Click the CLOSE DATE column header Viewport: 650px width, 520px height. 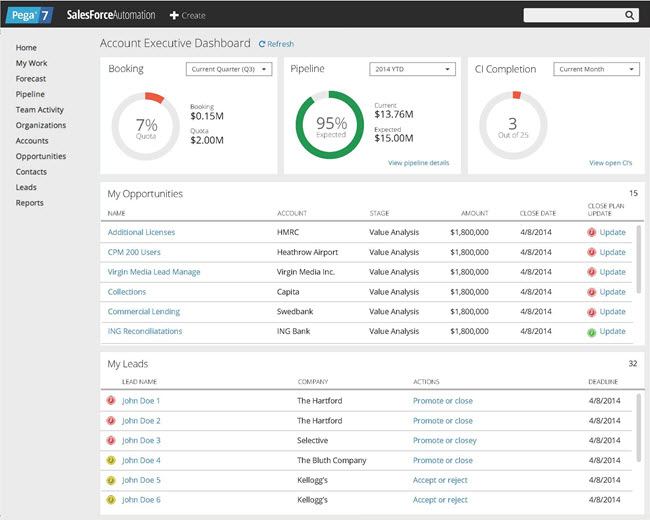538,213
